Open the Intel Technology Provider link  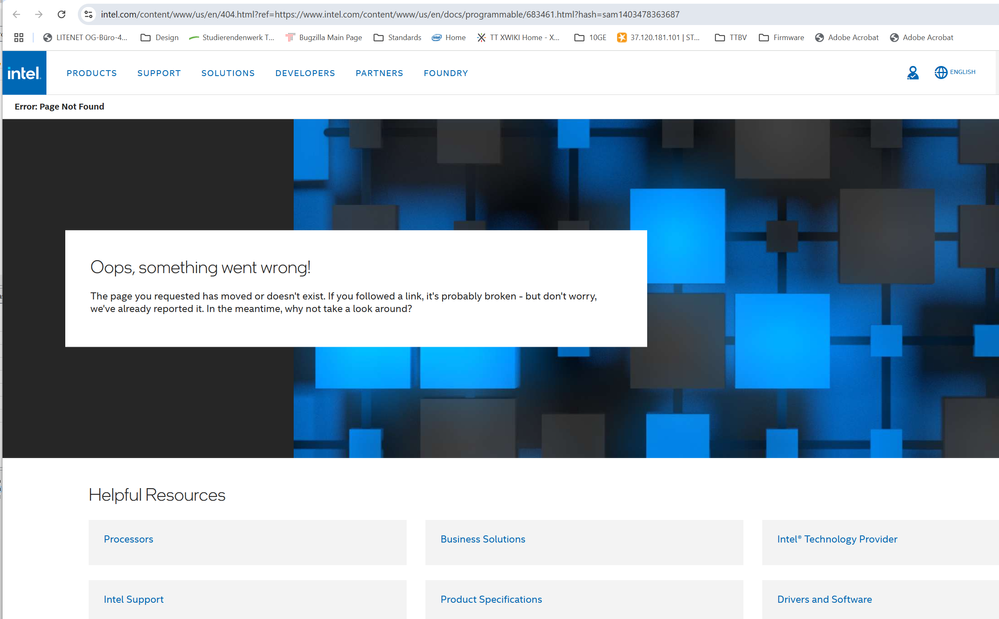pyautogui.click(x=837, y=539)
